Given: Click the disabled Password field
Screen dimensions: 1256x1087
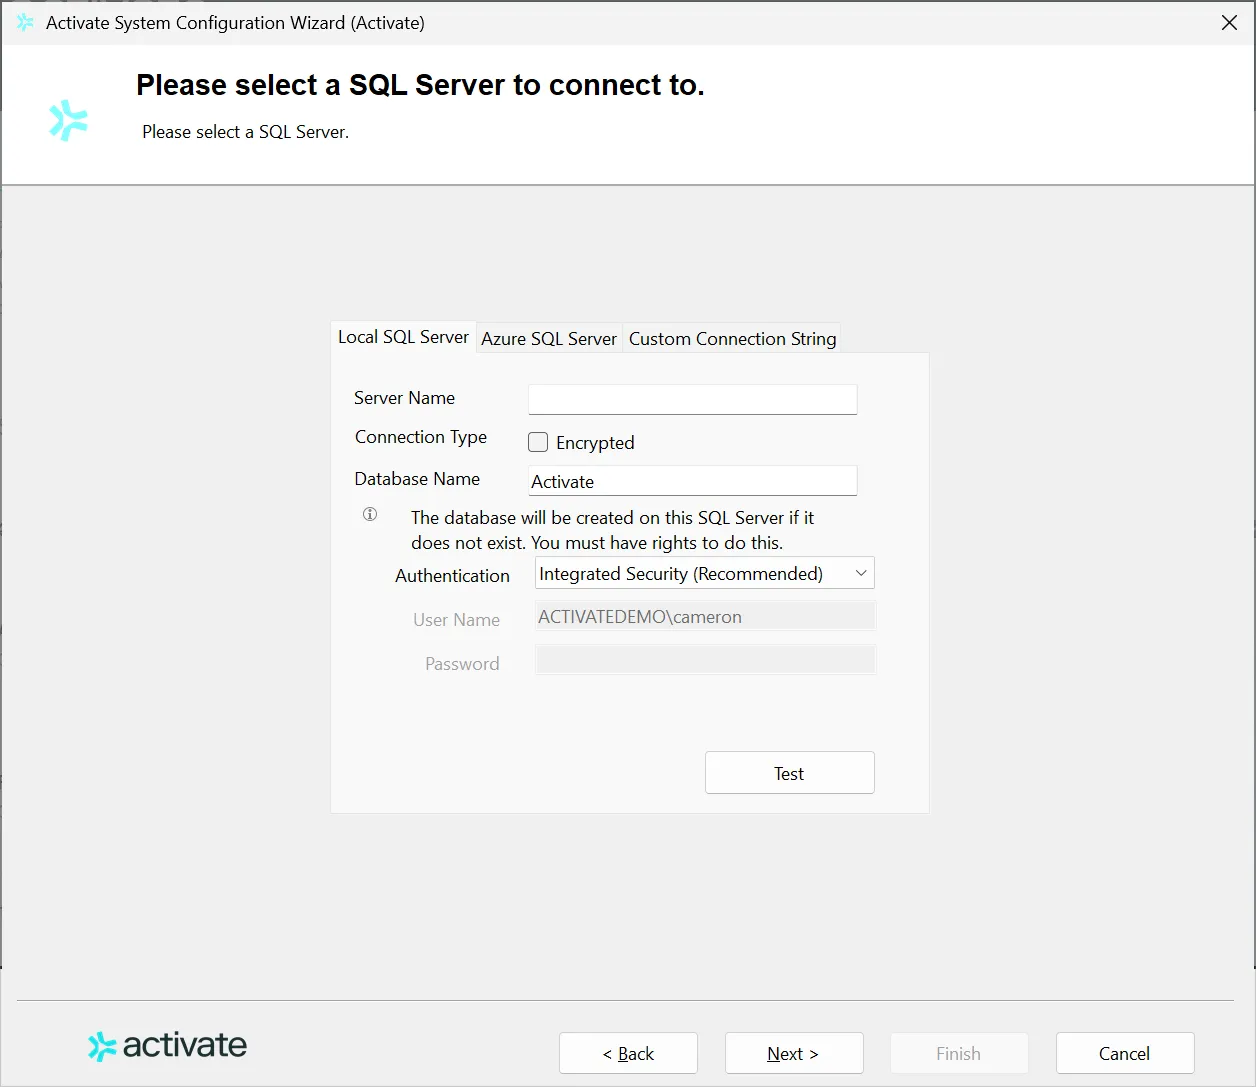Looking at the screenshot, I should [705, 660].
